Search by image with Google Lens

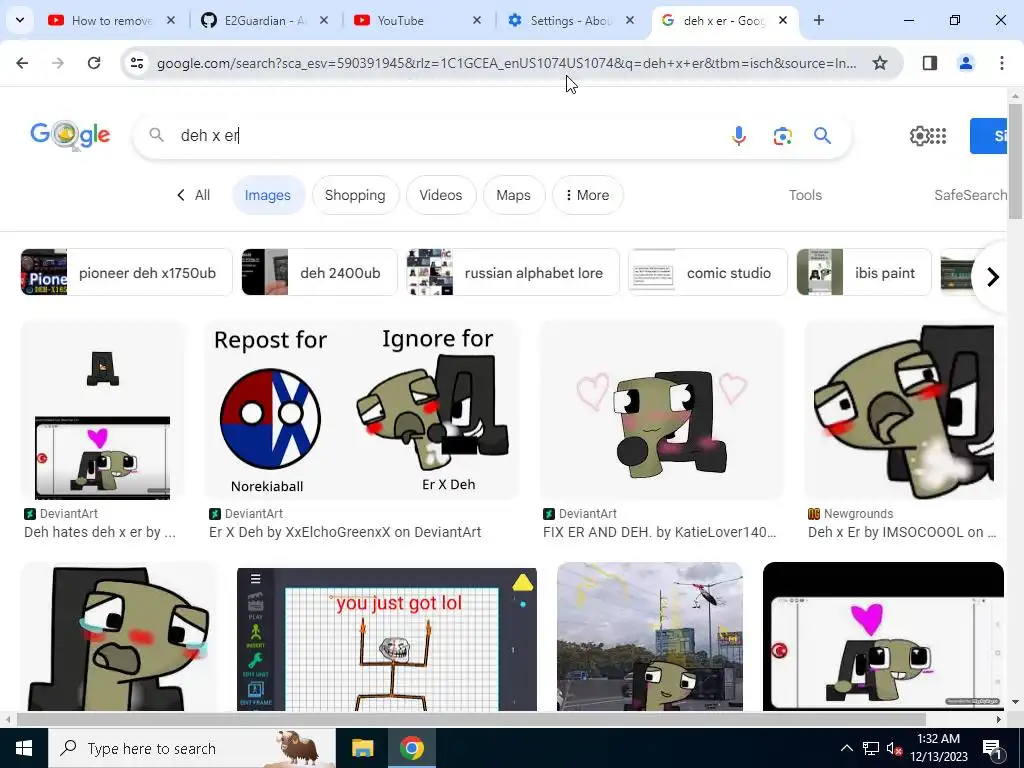pos(782,135)
